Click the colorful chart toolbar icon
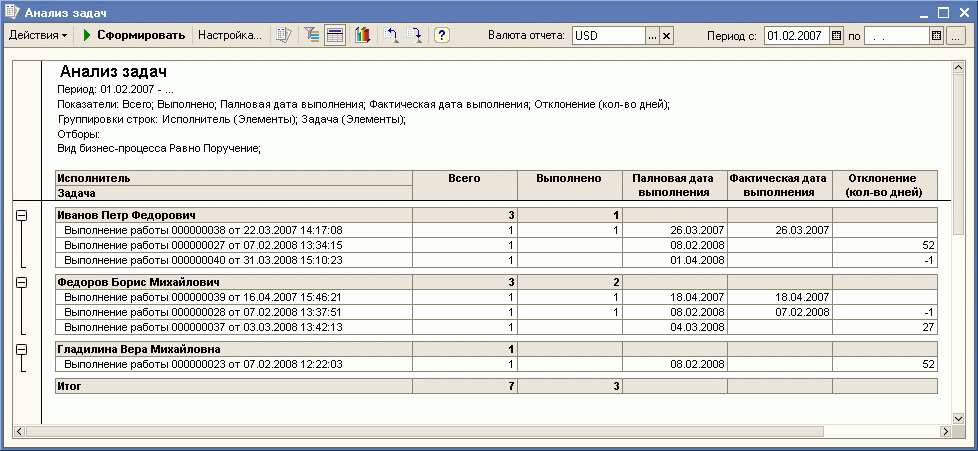The width and height of the screenshot is (978, 451). point(362,35)
